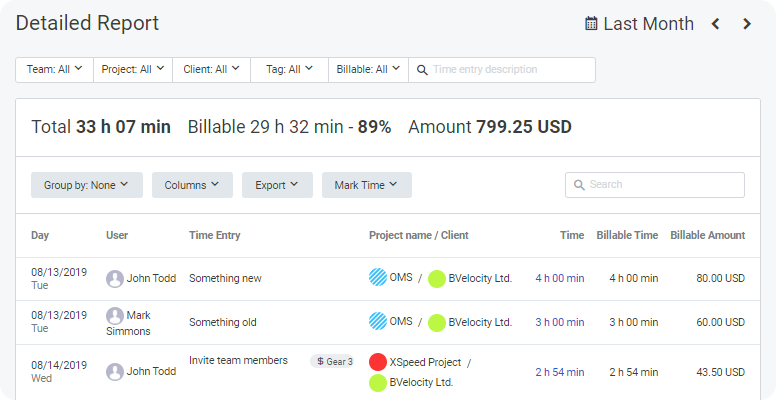Open the Group by: None menu
Screen dimensions: 776x400
pyautogui.click(x=87, y=185)
